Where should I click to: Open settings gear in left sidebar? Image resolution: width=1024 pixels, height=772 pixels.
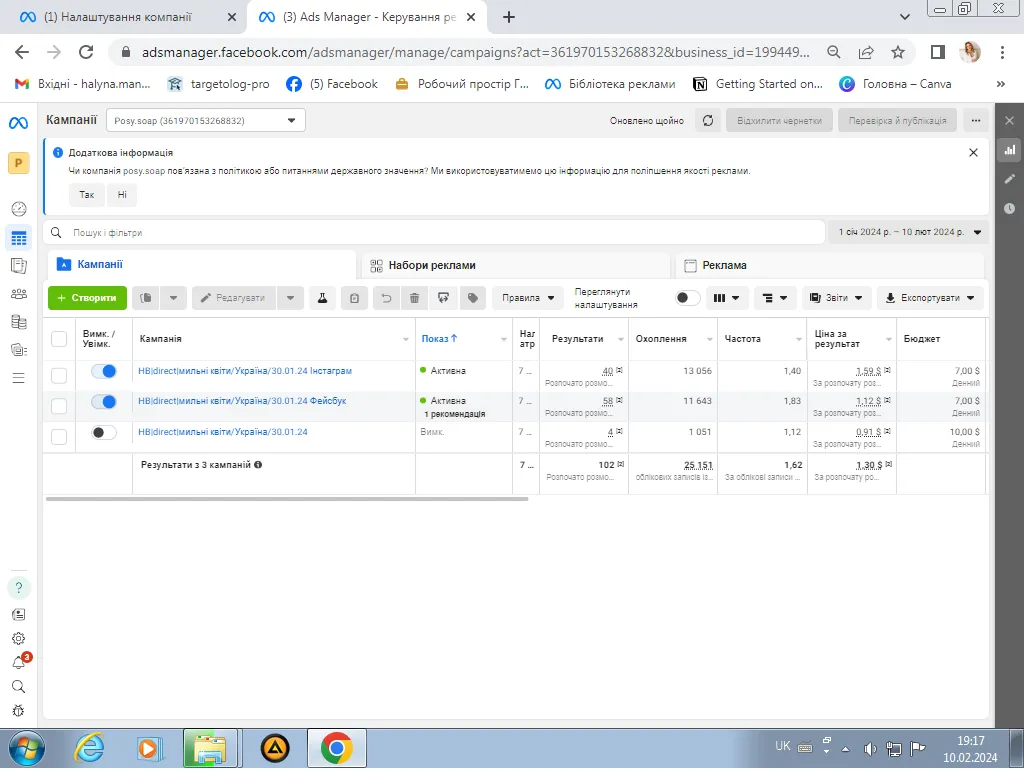coord(18,638)
